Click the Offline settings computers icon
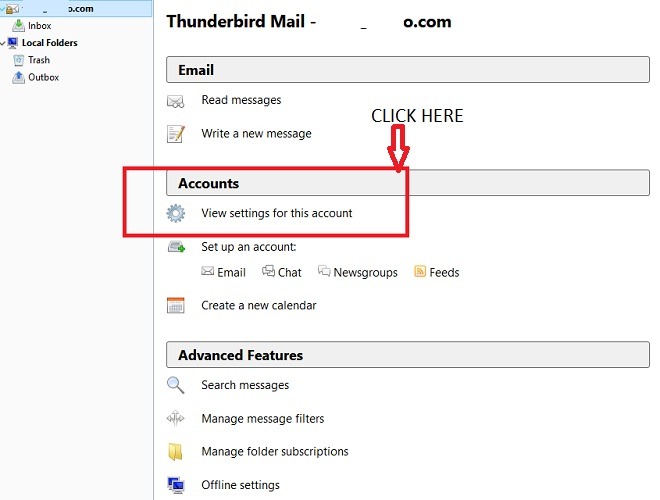660x500 pixels. (x=176, y=485)
